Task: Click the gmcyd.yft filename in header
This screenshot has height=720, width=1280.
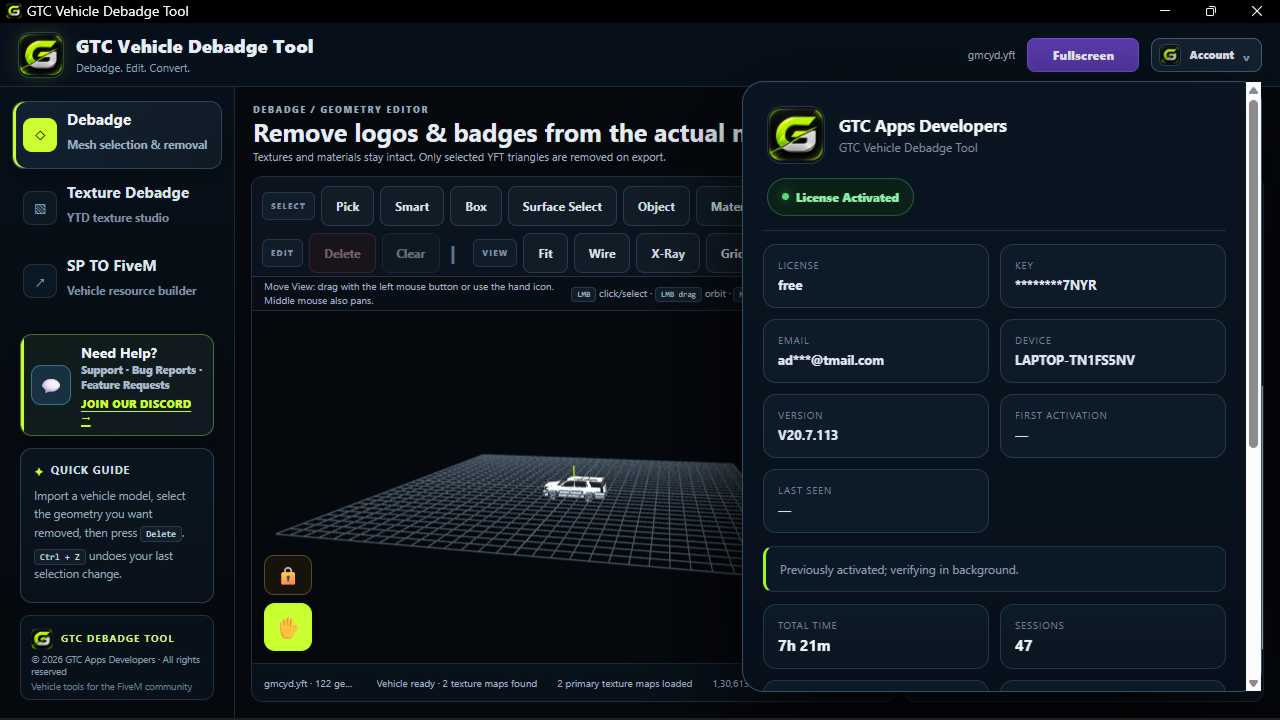Action: [991, 55]
